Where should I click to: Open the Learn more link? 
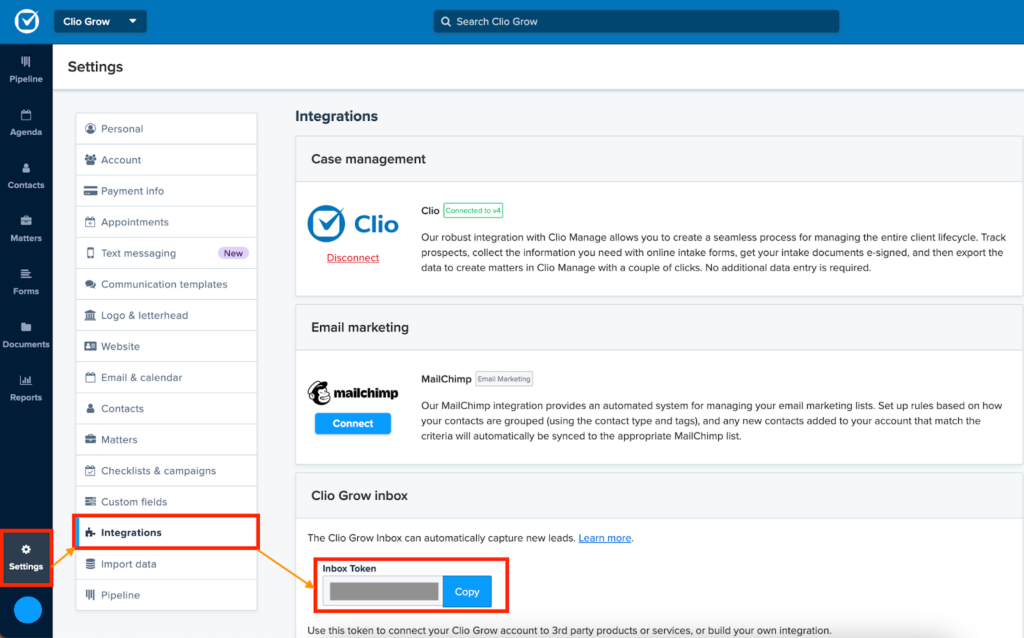point(604,538)
